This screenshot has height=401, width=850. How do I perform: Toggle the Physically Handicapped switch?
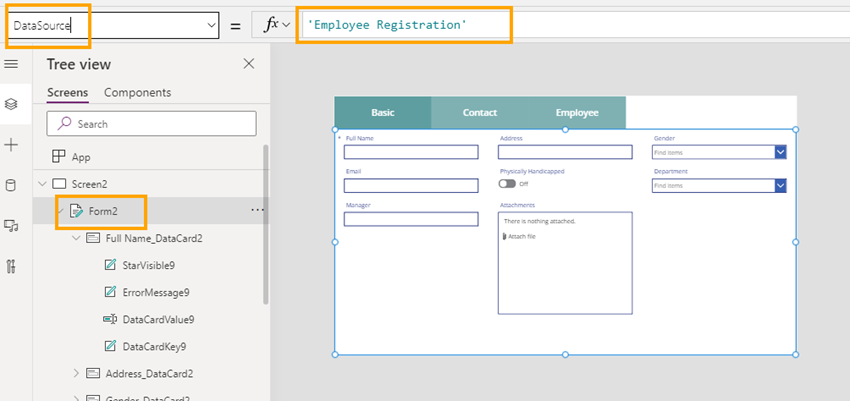[507, 184]
